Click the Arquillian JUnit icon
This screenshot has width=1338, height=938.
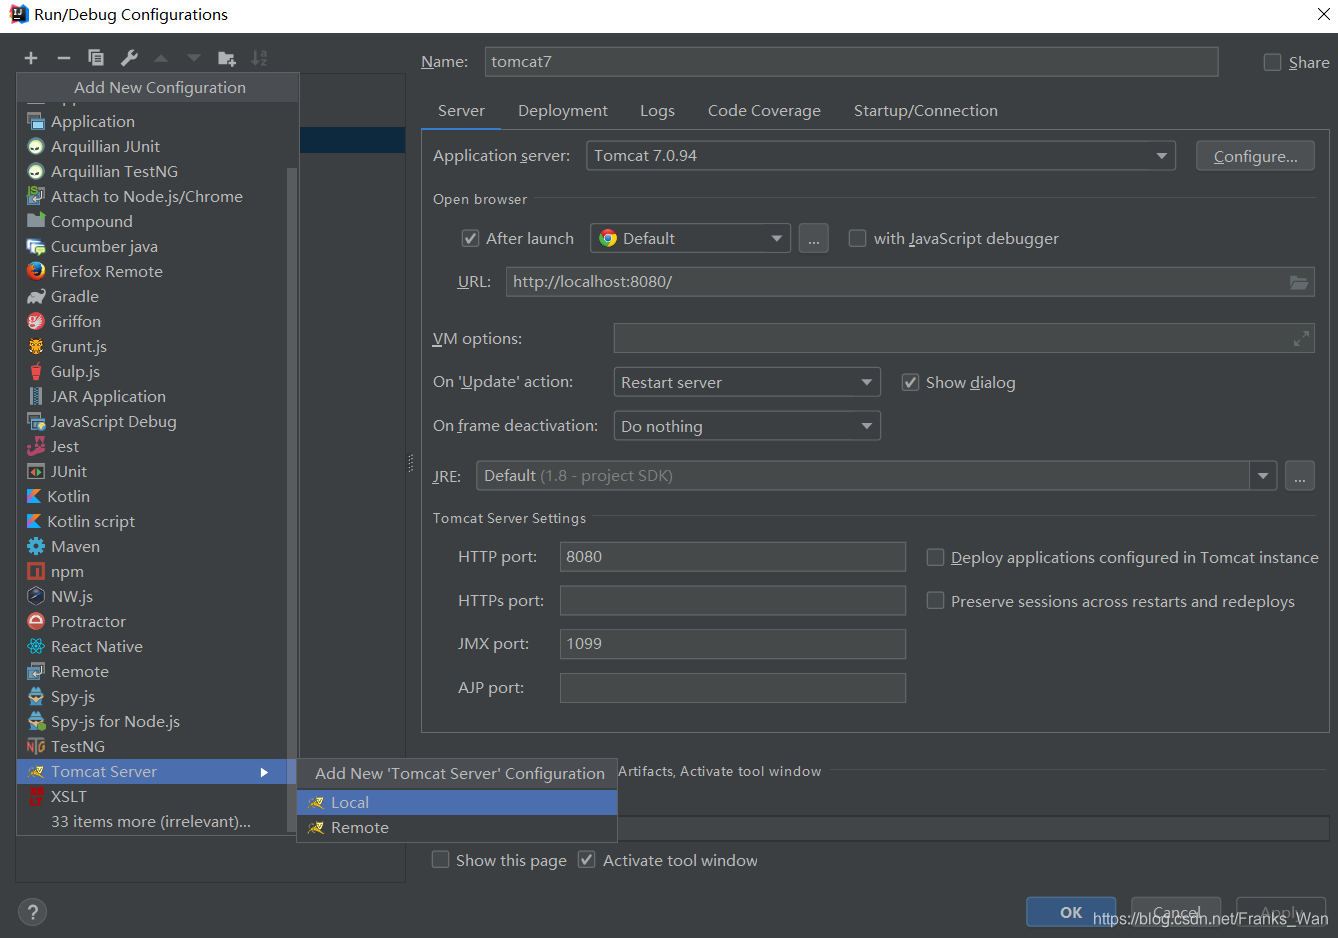[36, 146]
